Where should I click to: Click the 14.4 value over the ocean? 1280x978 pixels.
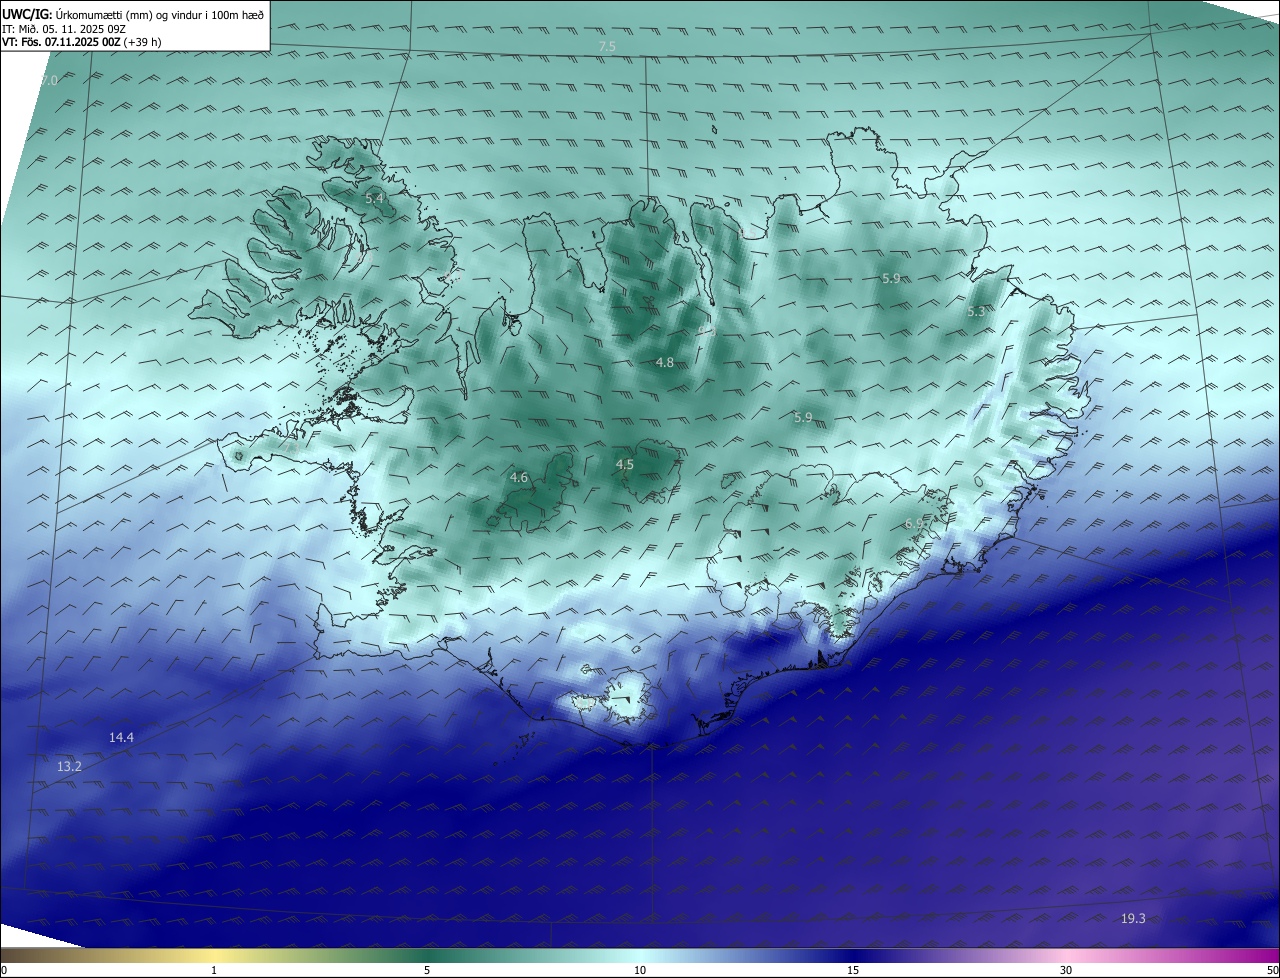(121, 737)
